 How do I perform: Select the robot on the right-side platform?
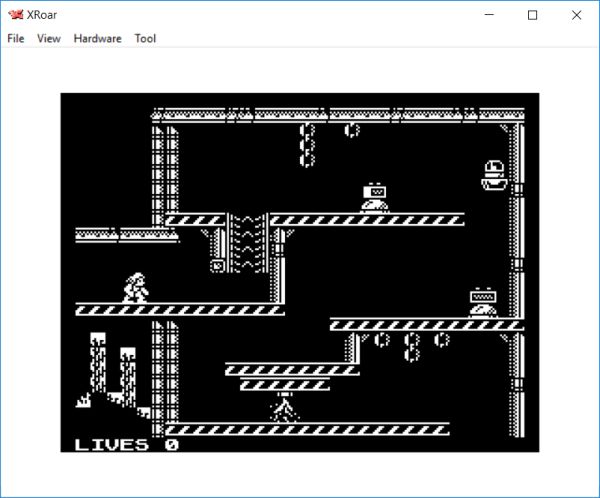484,303
